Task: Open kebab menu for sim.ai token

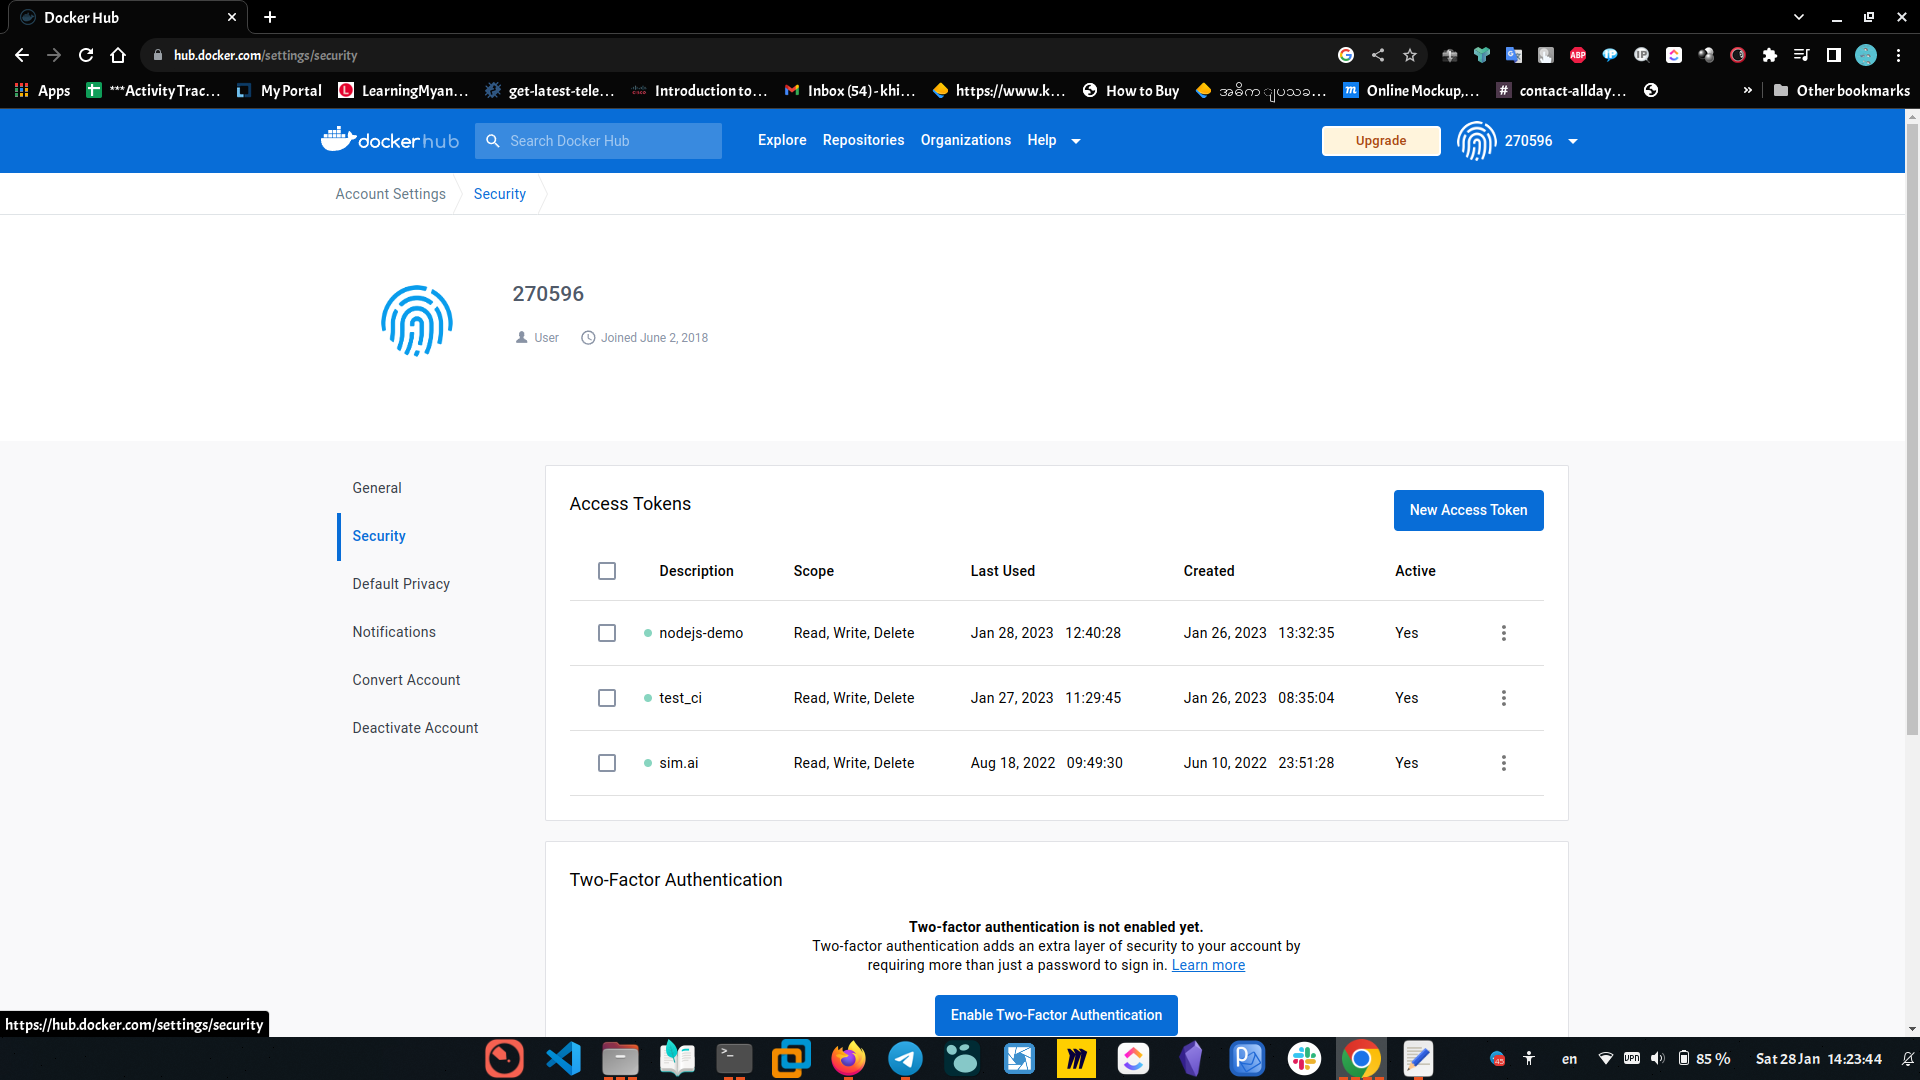Action: tap(1503, 763)
